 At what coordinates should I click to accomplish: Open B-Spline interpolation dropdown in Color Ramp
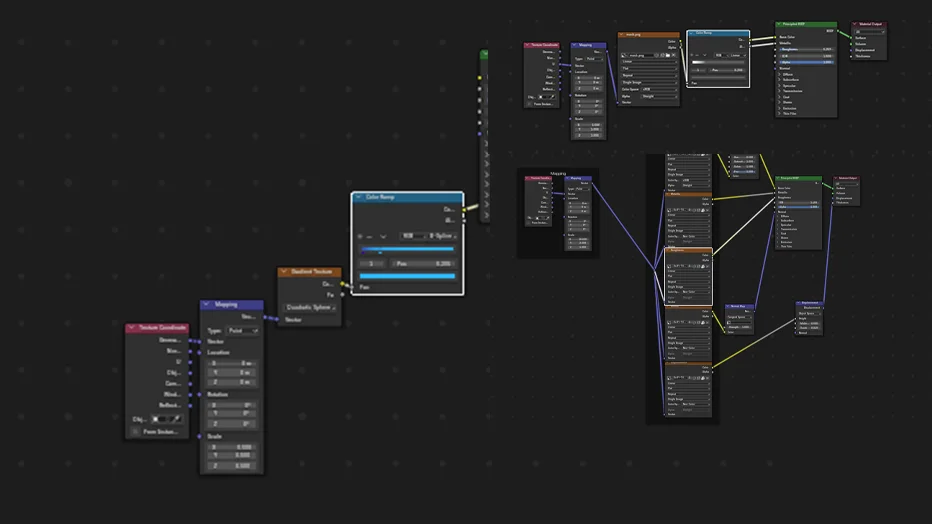442,236
